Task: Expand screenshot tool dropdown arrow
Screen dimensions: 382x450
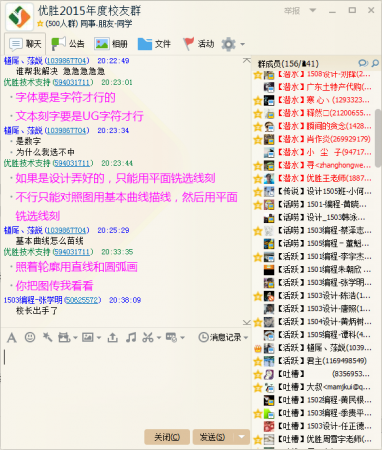Action: [x=159, y=338]
